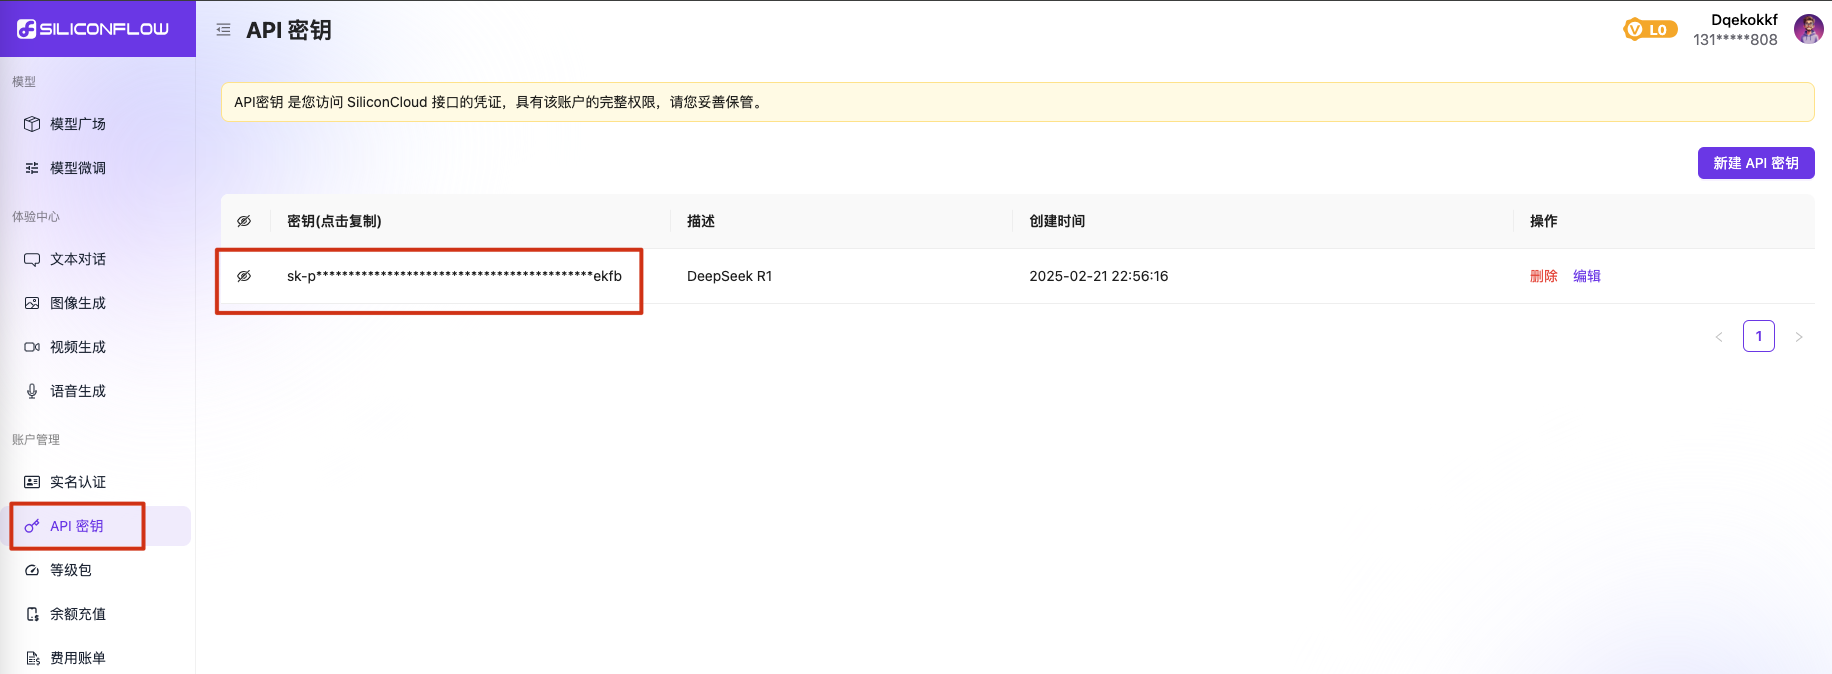The image size is (1832, 674).
Task: Click 新建 API 密钥 button
Action: 1756,163
